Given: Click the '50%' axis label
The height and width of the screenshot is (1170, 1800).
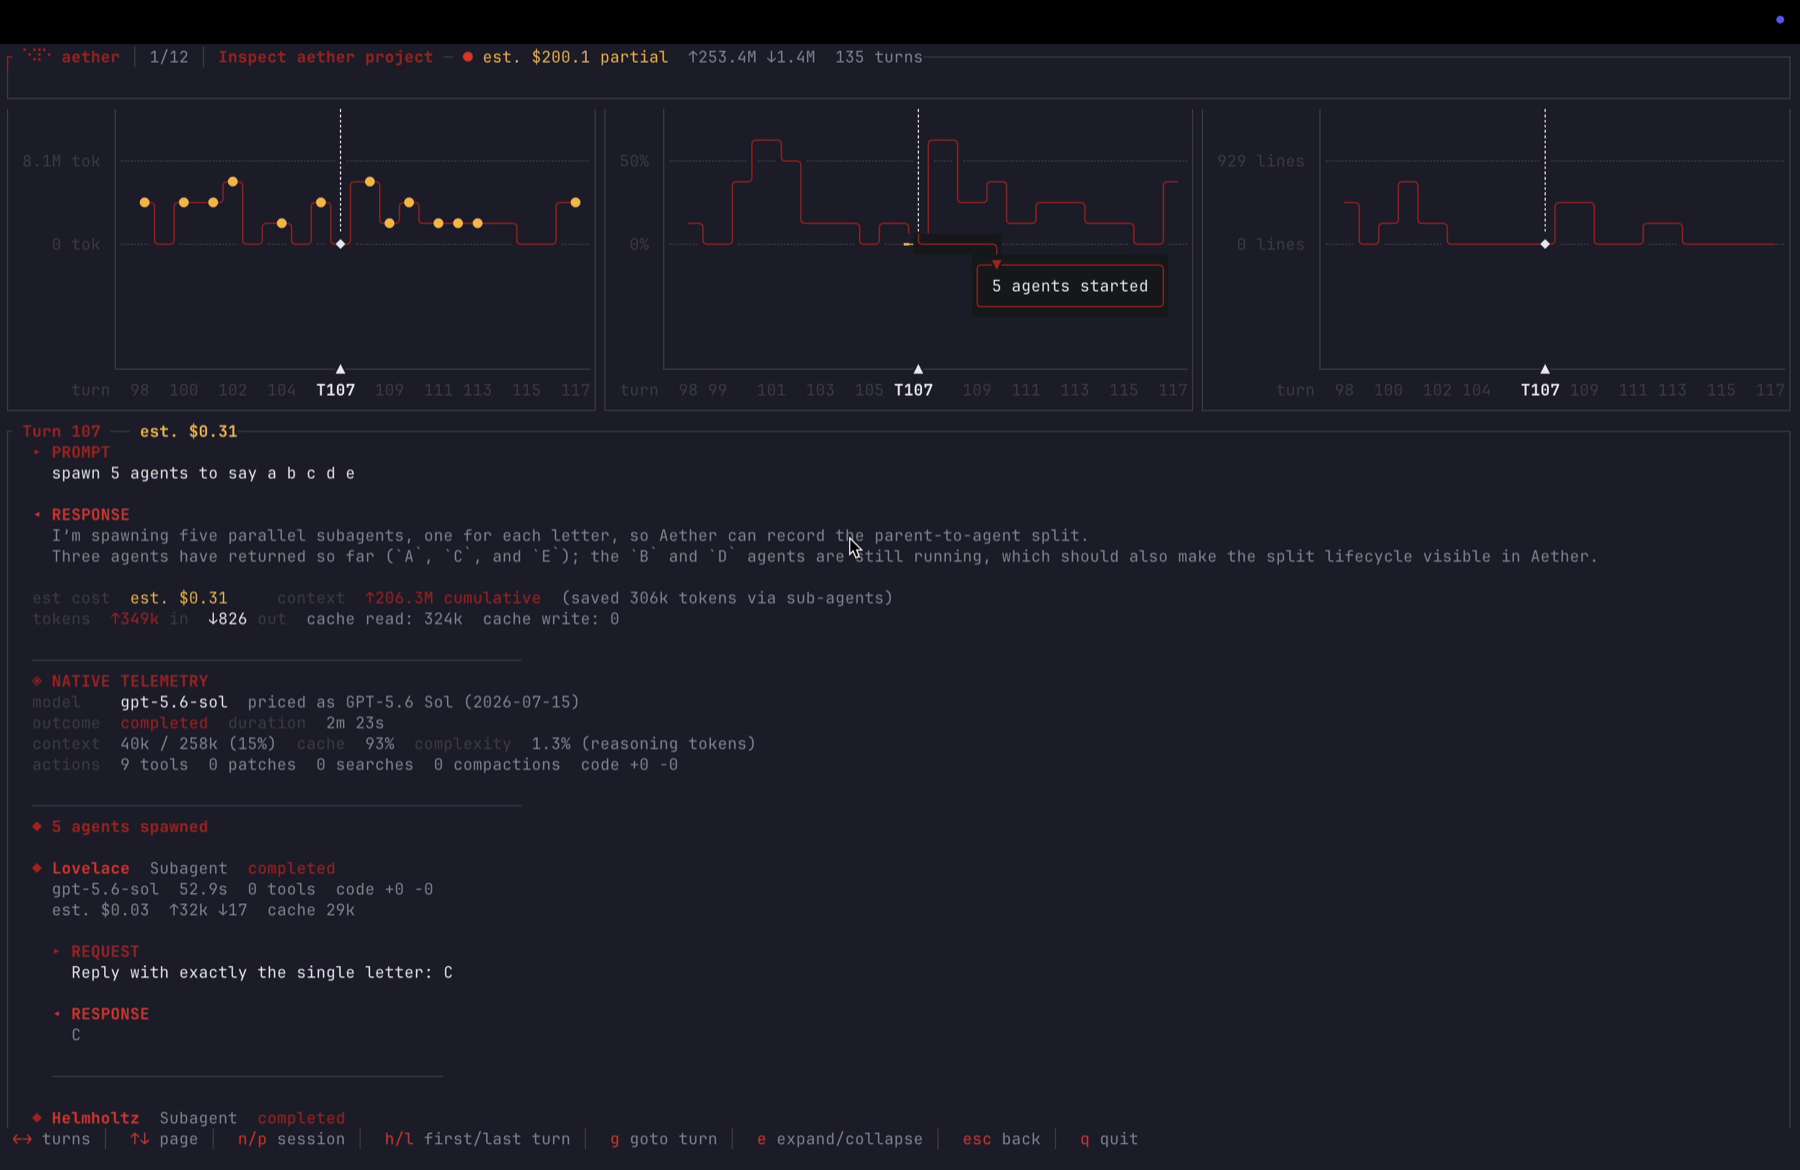Looking at the screenshot, I should (634, 161).
